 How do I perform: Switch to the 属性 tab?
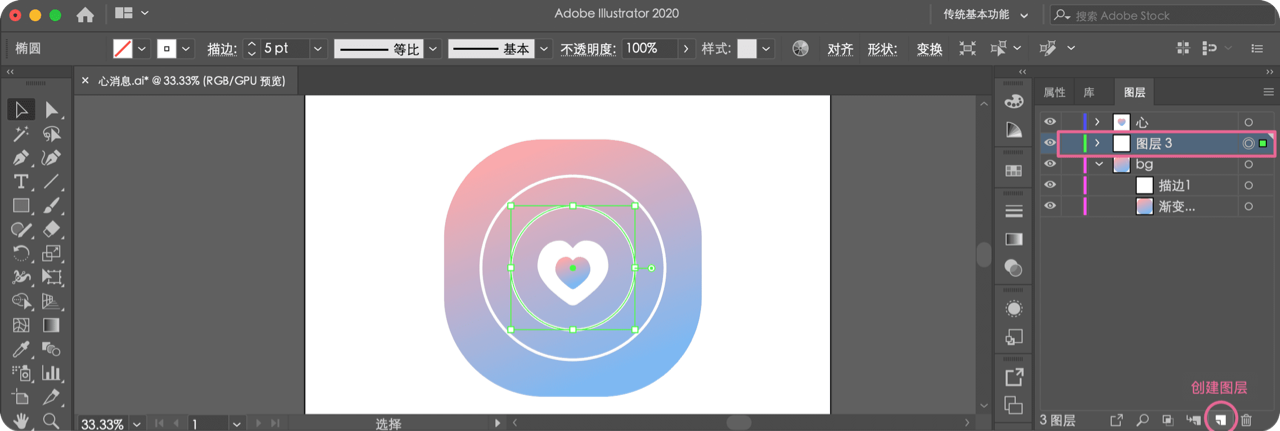tap(1055, 92)
